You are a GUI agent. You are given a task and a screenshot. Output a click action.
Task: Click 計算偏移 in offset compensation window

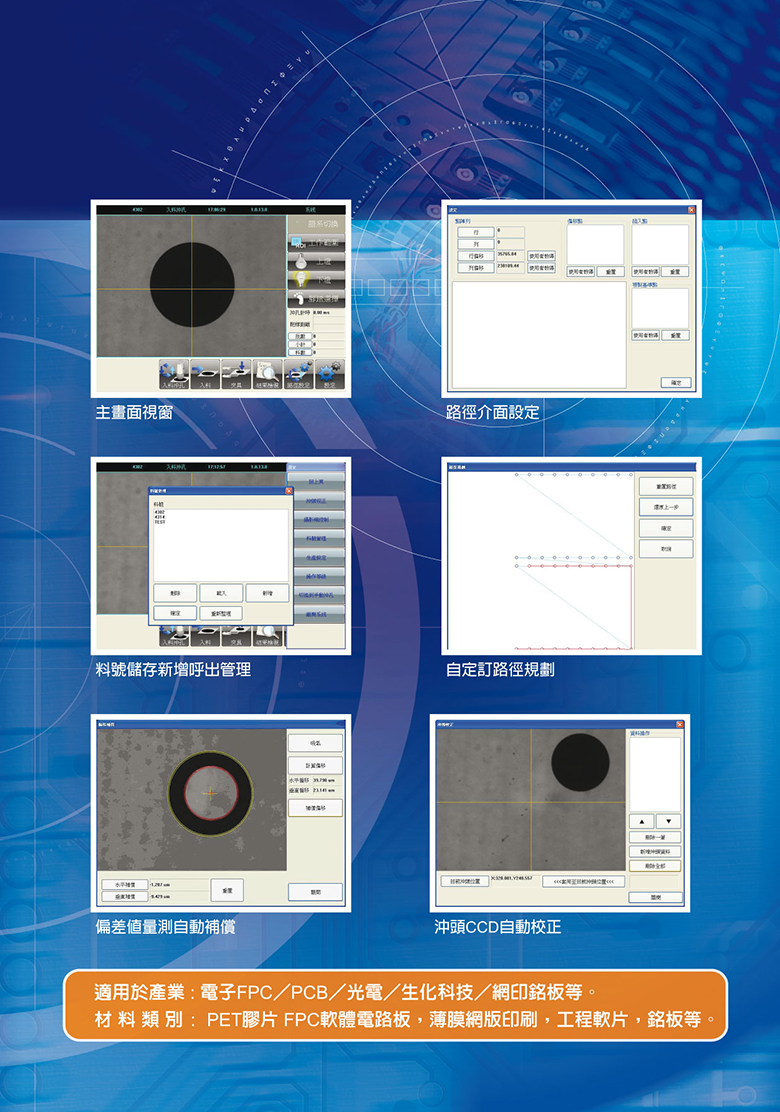(x=316, y=765)
